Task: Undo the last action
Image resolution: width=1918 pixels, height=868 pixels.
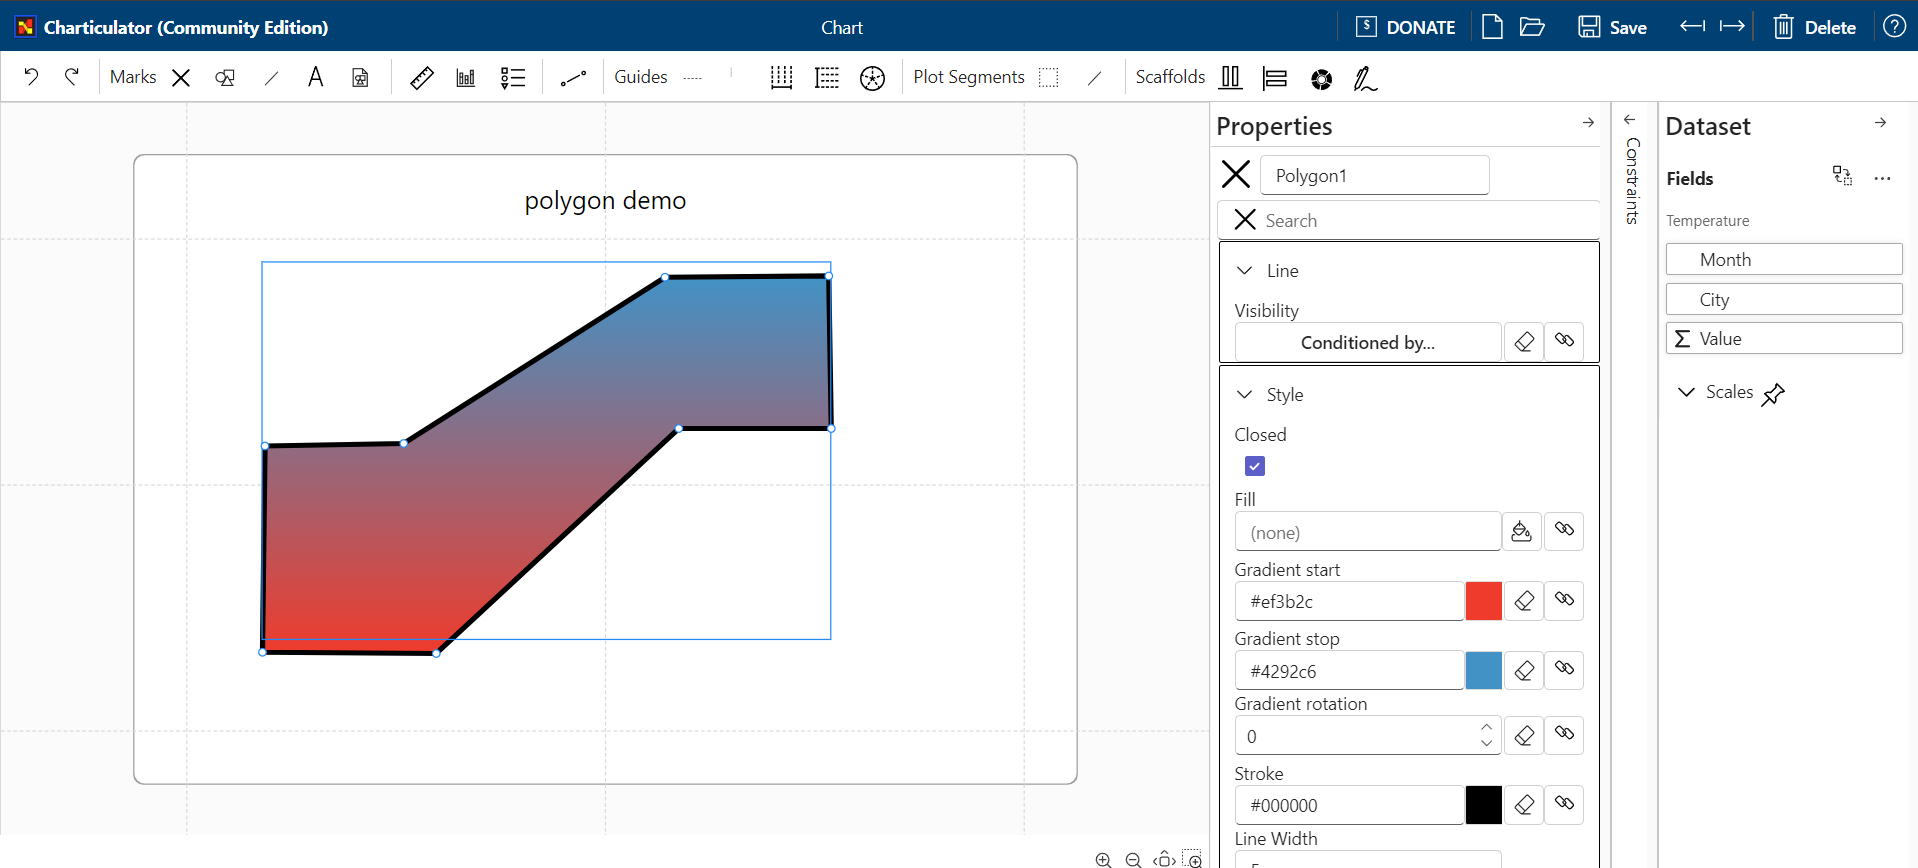Action: [x=31, y=77]
